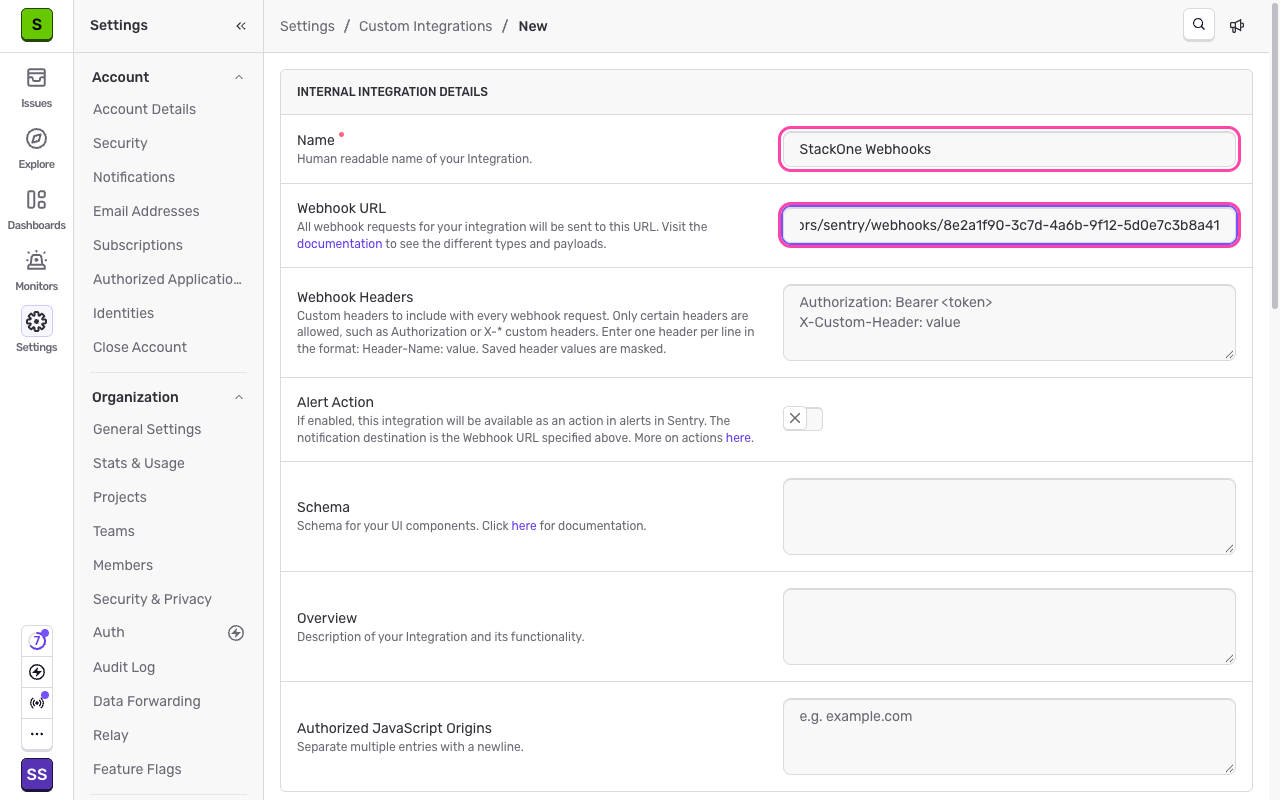Open Teams under Organization
The width and height of the screenshot is (1280, 800).
(114, 531)
